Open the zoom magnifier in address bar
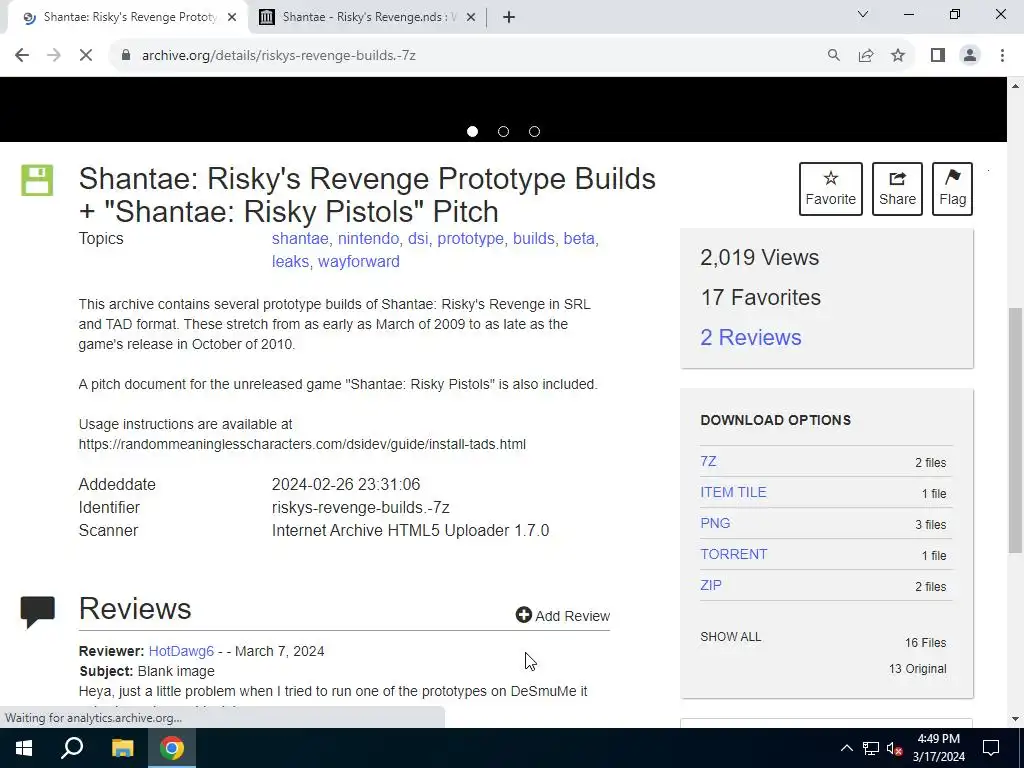 pyautogui.click(x=833, y=56)
